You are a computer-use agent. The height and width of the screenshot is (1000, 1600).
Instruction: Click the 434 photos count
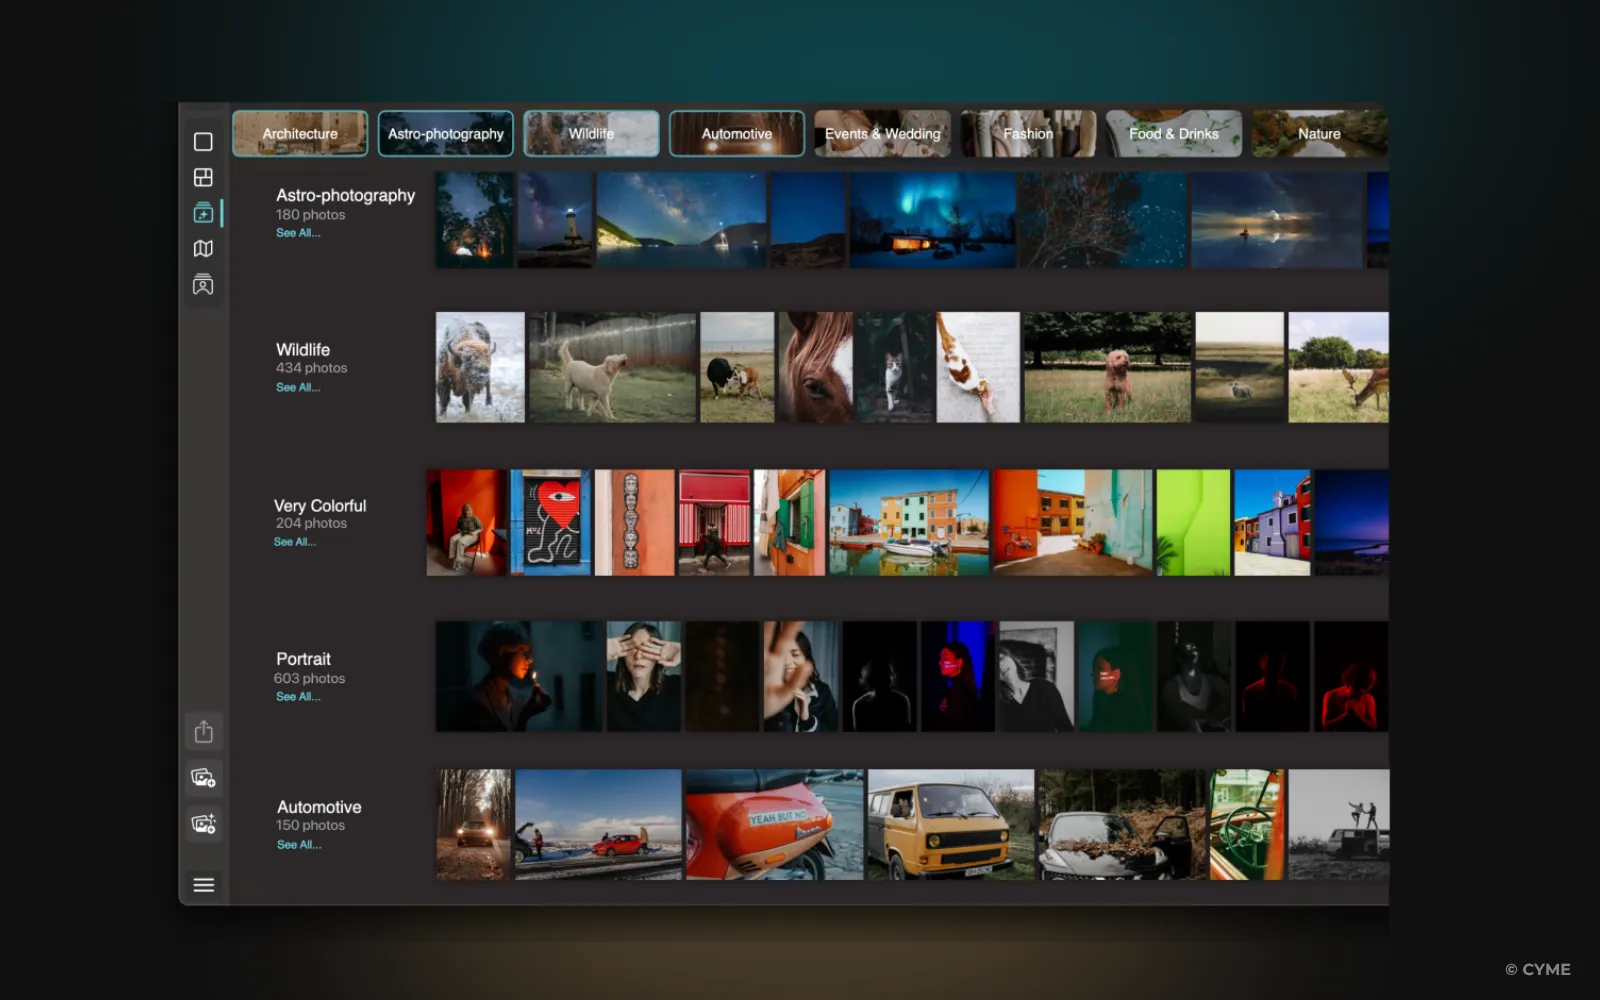(x=312, y=368)
